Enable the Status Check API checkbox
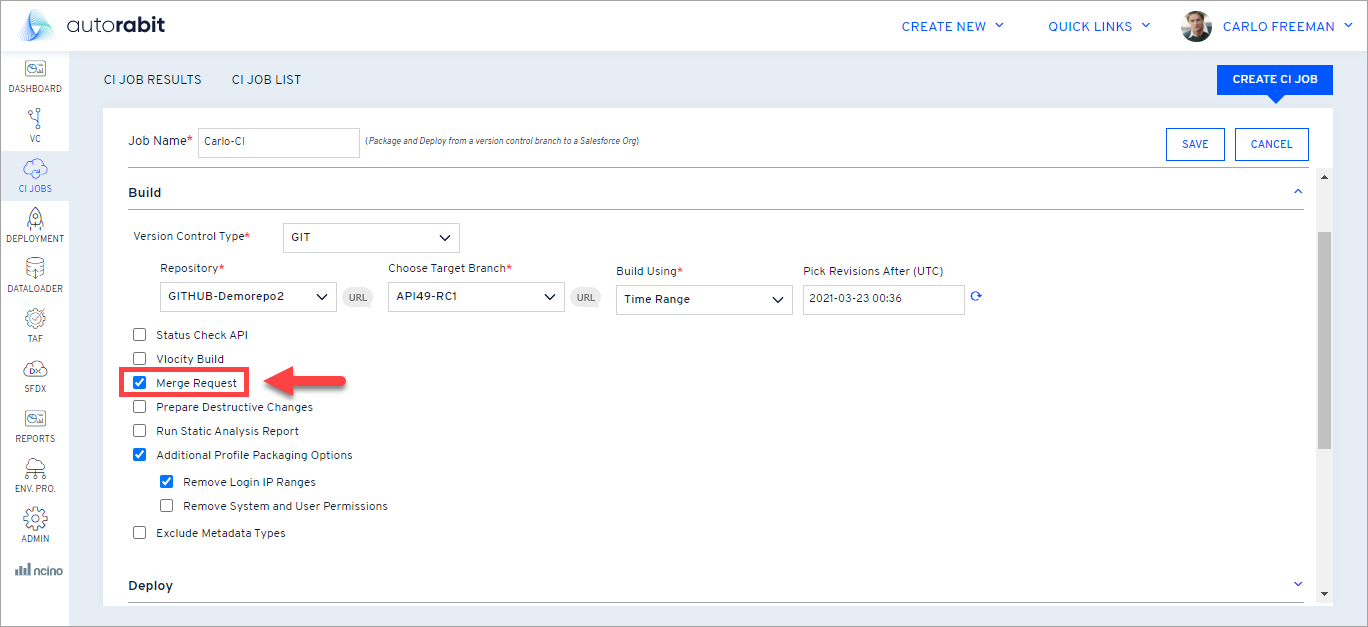Screen dimensions: 1368x627 click(140, 335)
